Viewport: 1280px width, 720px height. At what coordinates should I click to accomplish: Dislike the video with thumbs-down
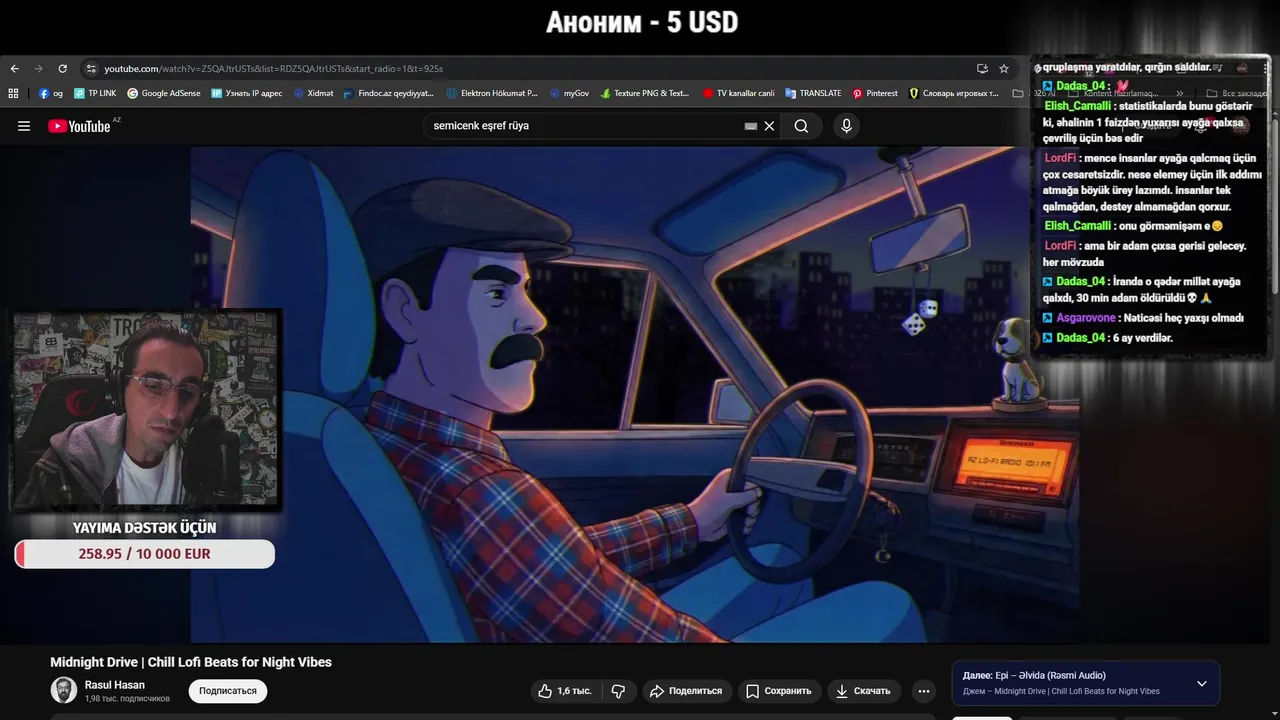pyautogui.click(x=618, y=691)
